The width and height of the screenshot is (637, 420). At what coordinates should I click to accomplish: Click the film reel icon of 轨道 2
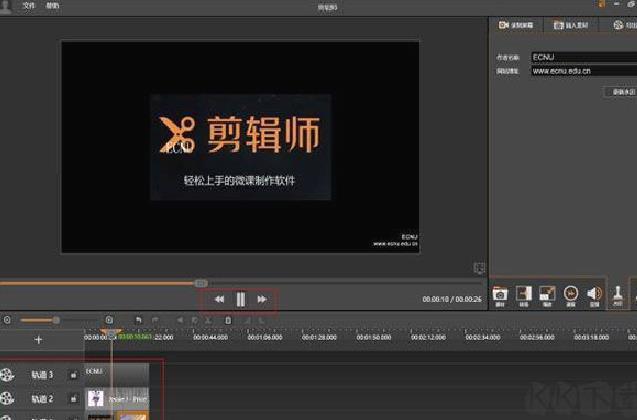coord(7,398)
